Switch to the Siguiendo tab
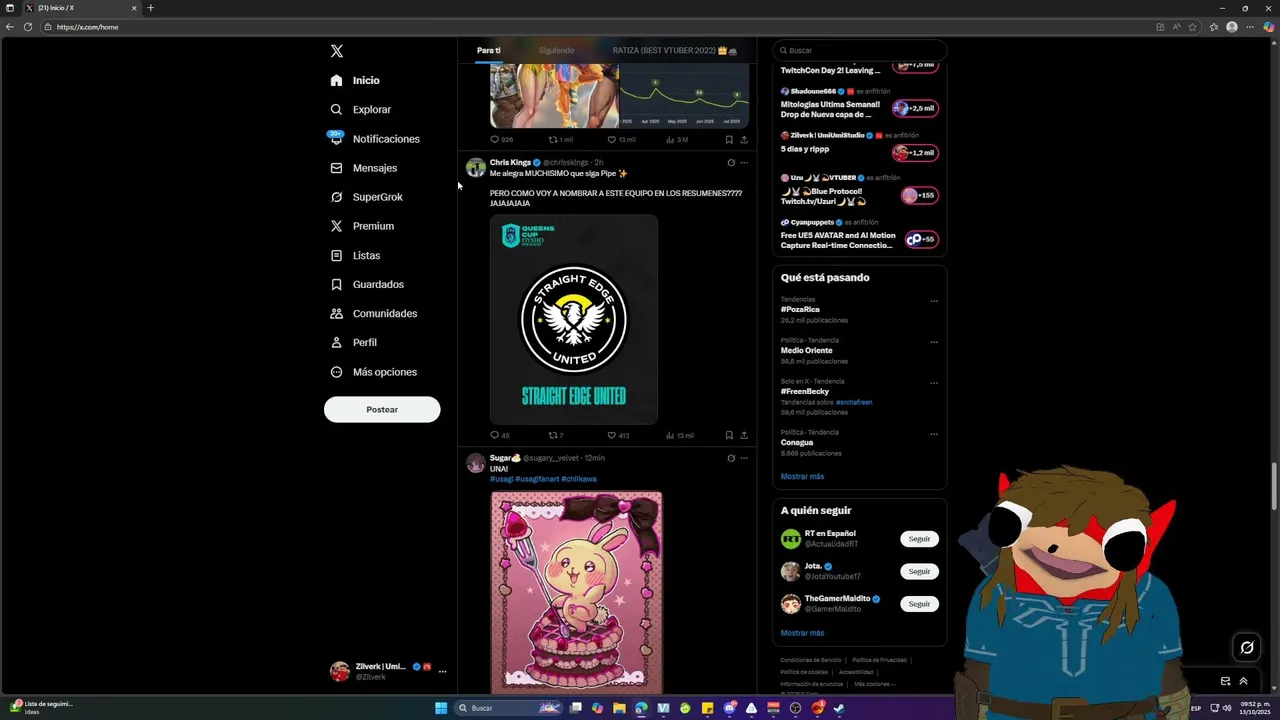Screen dimensions: 1280x720 click(556, 50)
